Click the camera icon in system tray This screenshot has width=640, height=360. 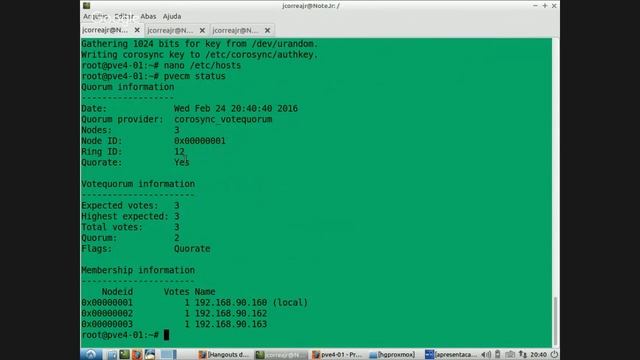click(510, 355)
